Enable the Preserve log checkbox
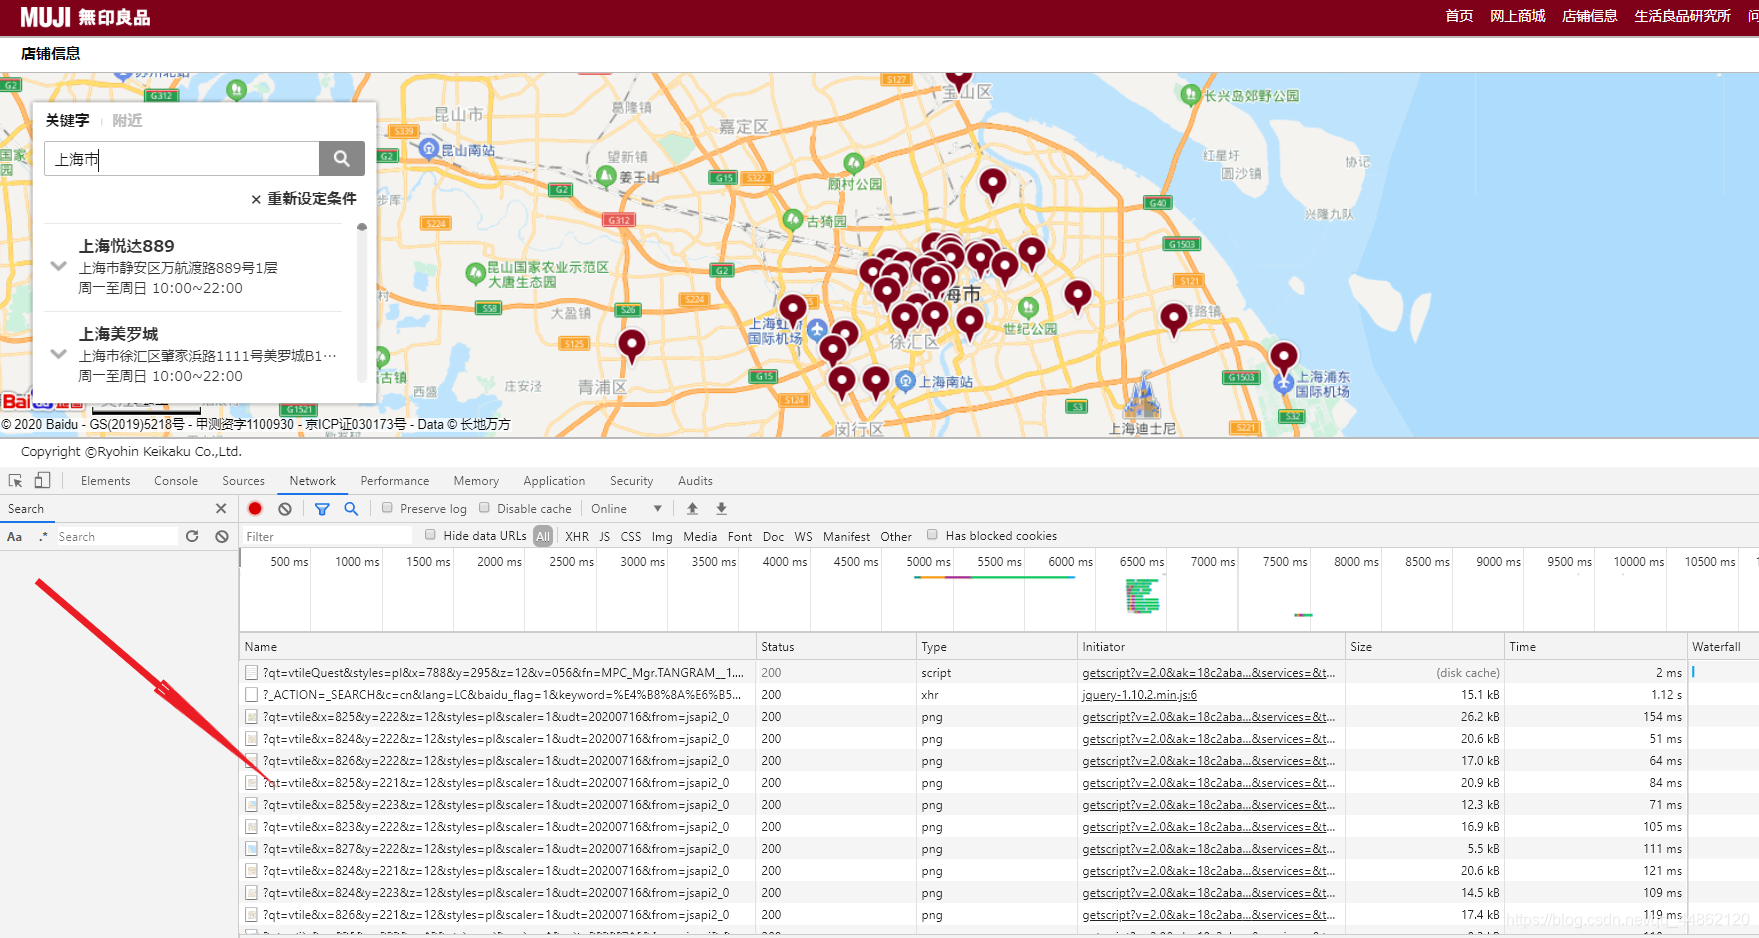 pos(387,508)
